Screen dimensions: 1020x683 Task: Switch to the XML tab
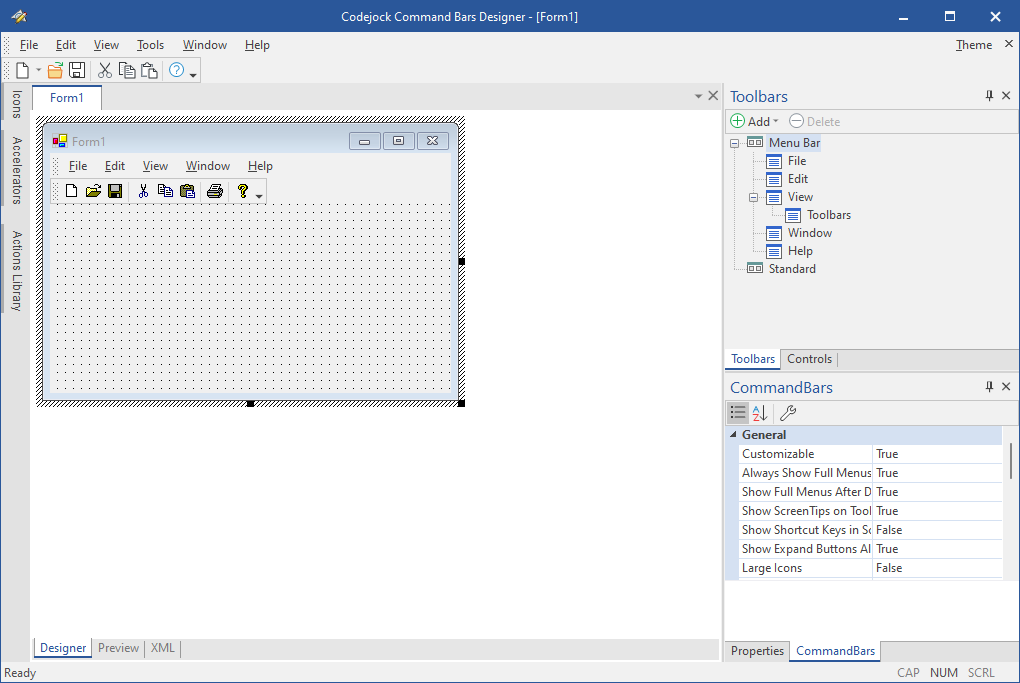(x=162, y=648)
